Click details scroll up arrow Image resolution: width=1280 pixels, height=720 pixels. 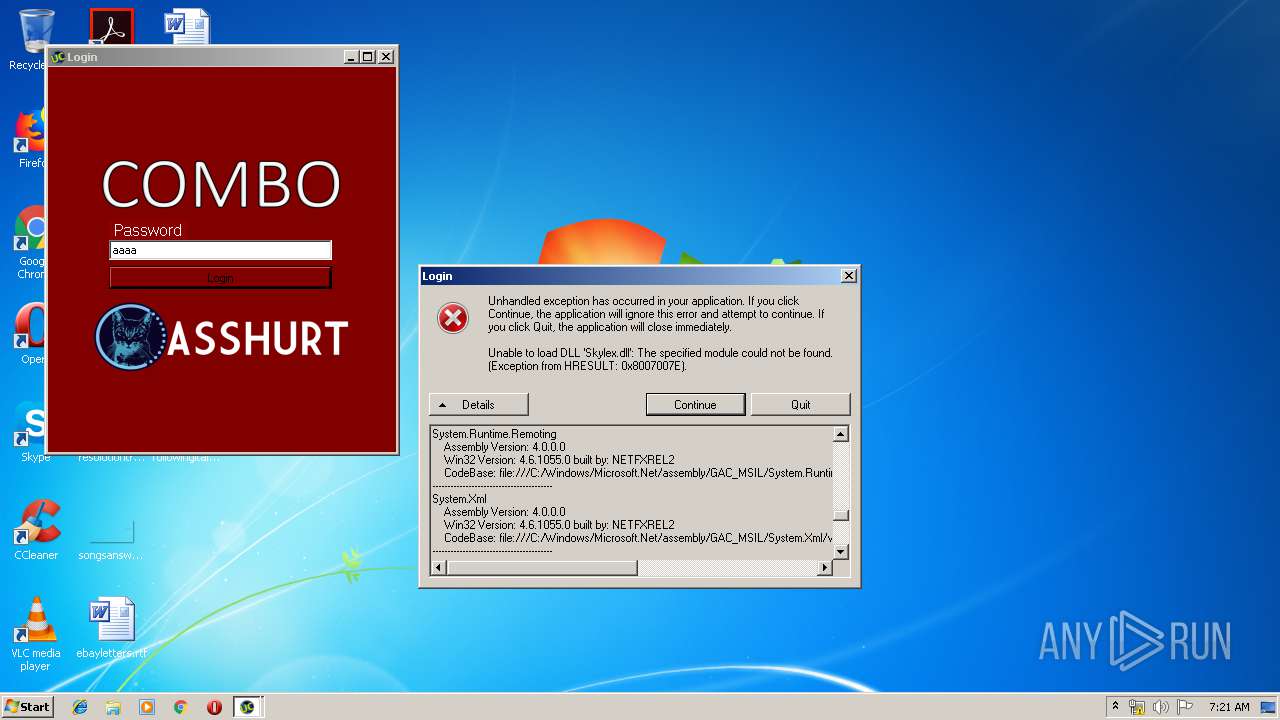[841, 434]
